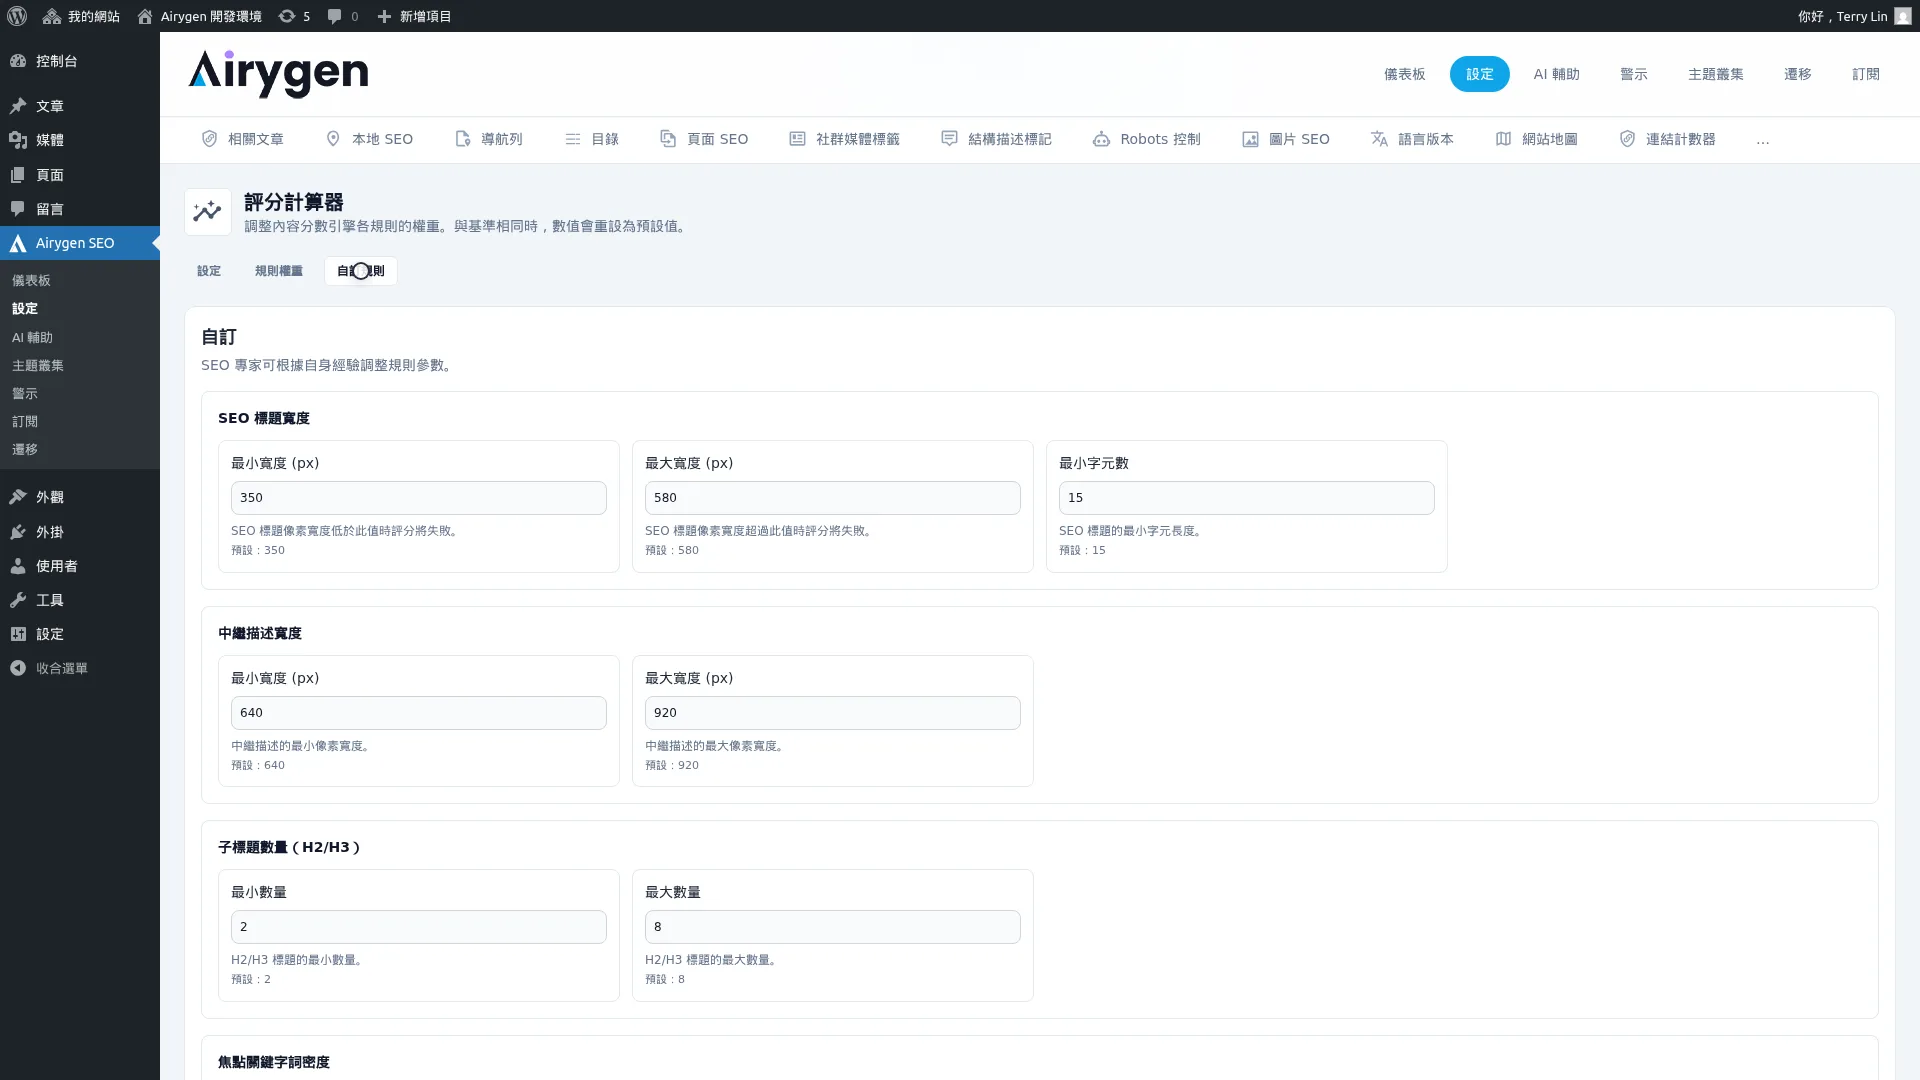
Task: Open 主題叢集 in the sidebar submenu
Action: 38,366
